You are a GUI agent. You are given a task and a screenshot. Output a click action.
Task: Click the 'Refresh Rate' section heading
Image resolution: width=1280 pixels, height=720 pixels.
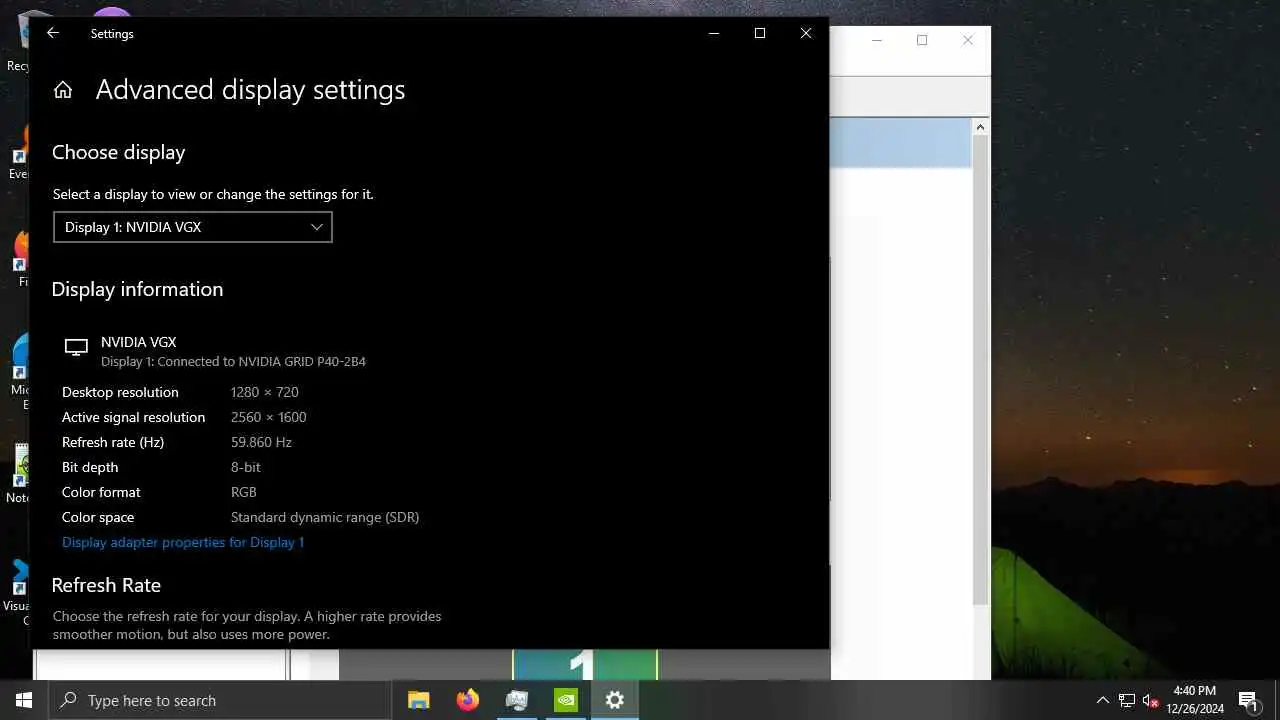pyautogui.click(x=106, y=585)
